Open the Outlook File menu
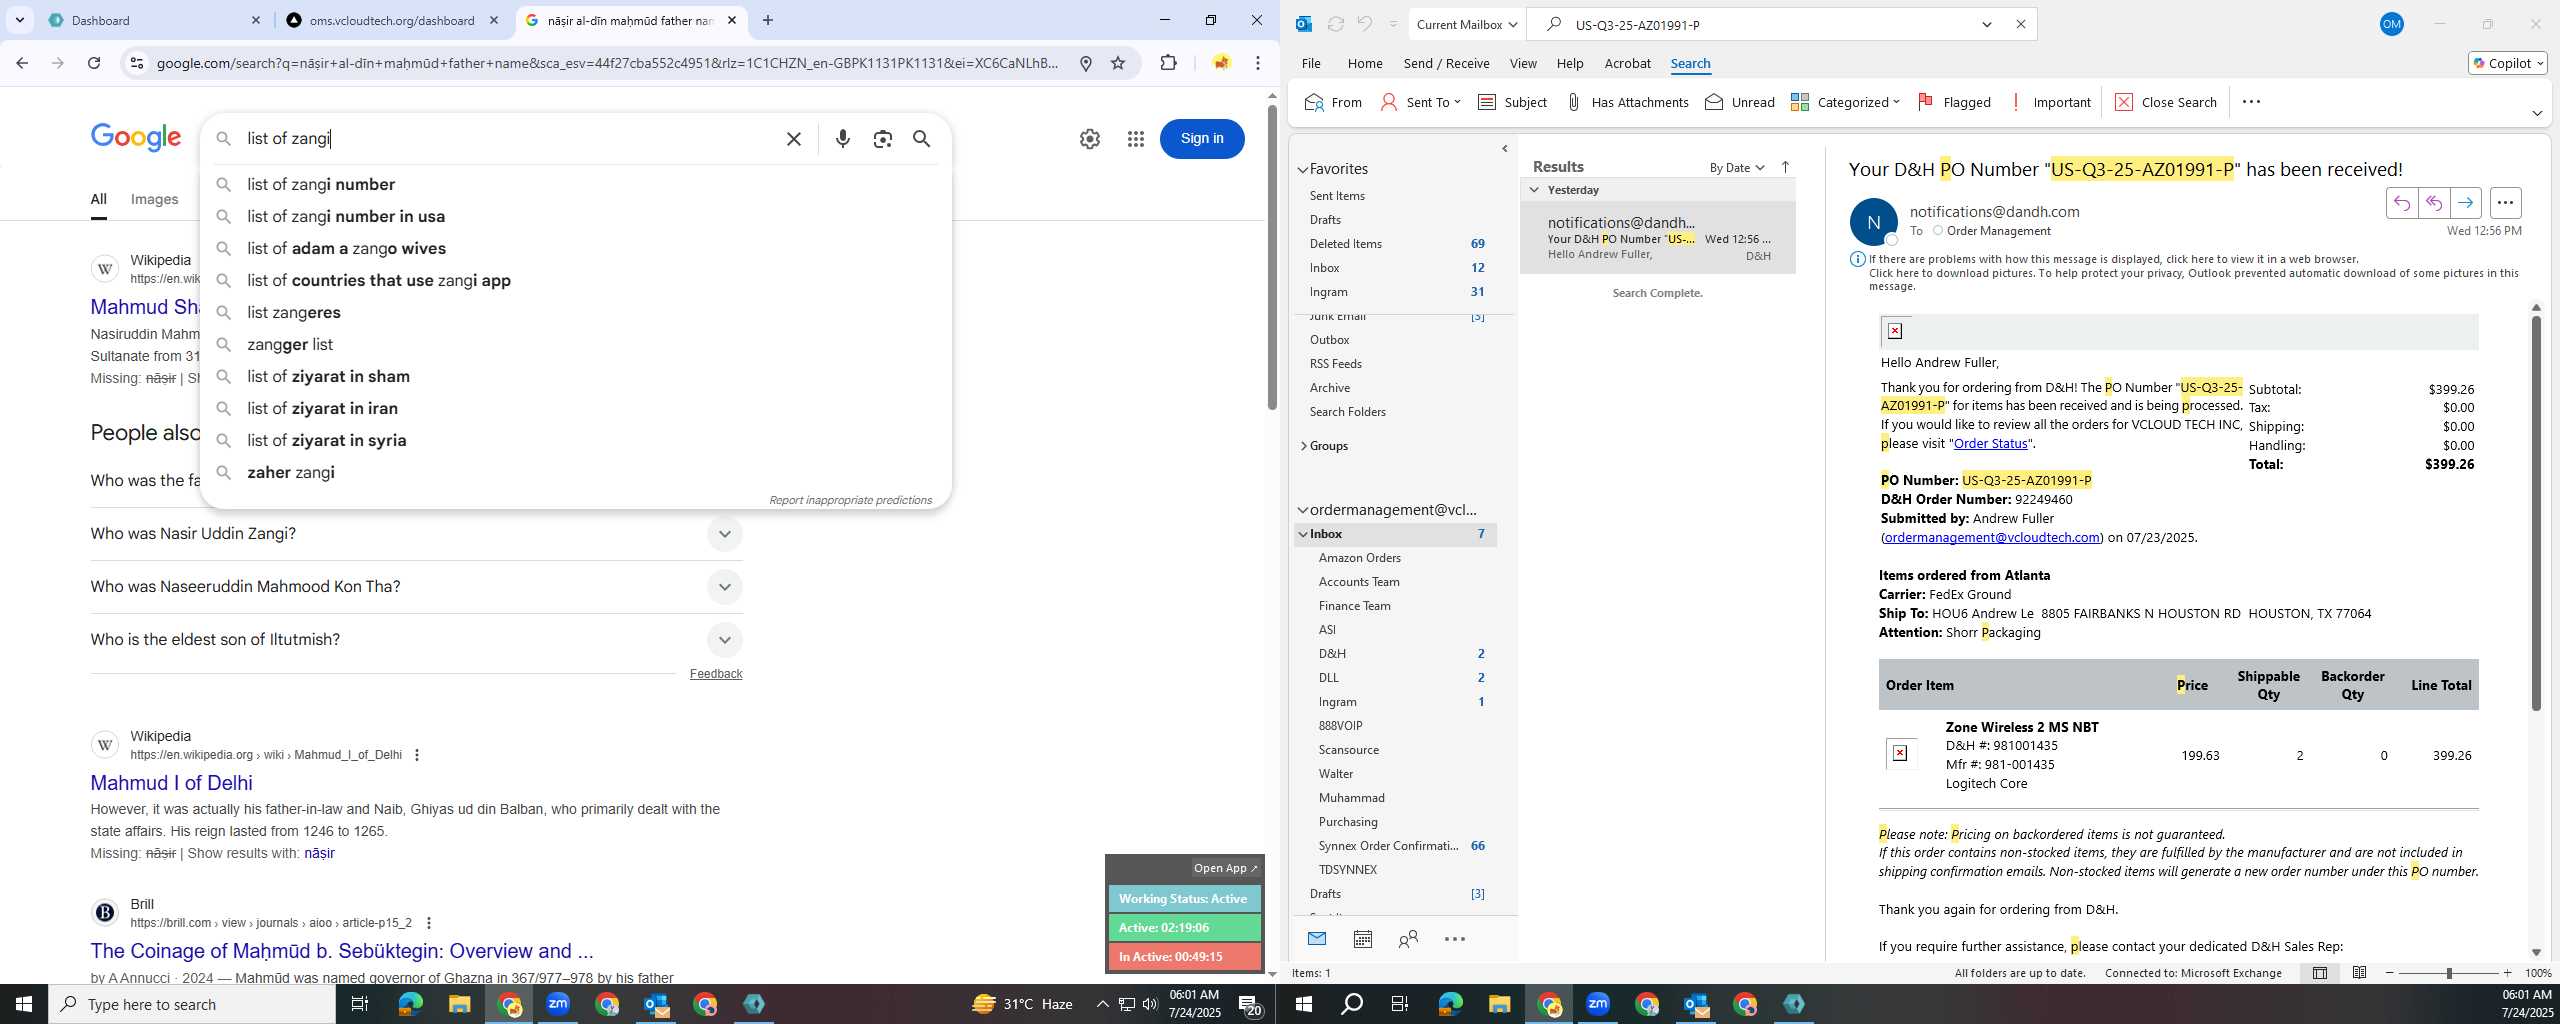This screenshot has width=2560, height=1024. click(x=1311, y=63)
